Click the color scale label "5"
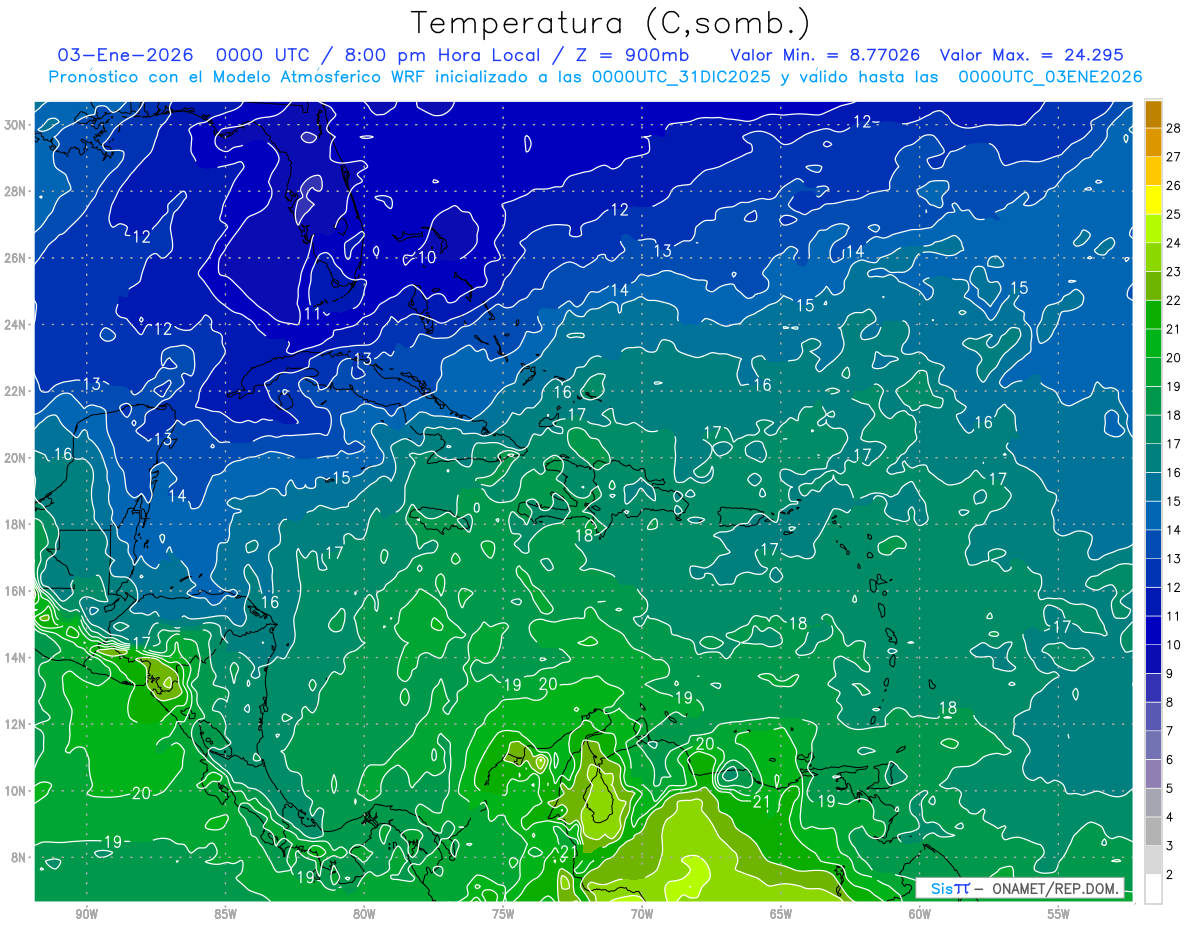1200x927 pixels. tap(1170, 789)
